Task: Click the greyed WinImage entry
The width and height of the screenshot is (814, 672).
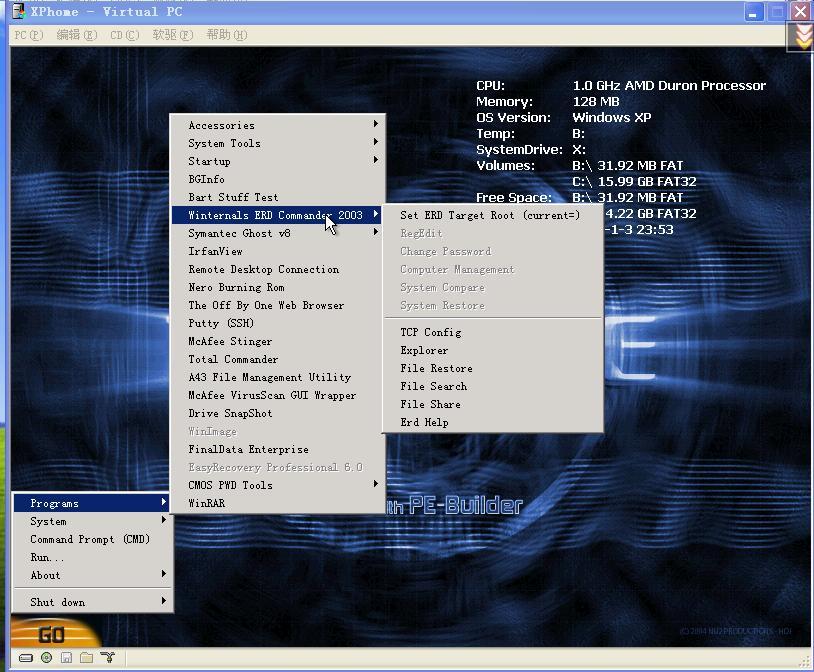Action: 278,431
